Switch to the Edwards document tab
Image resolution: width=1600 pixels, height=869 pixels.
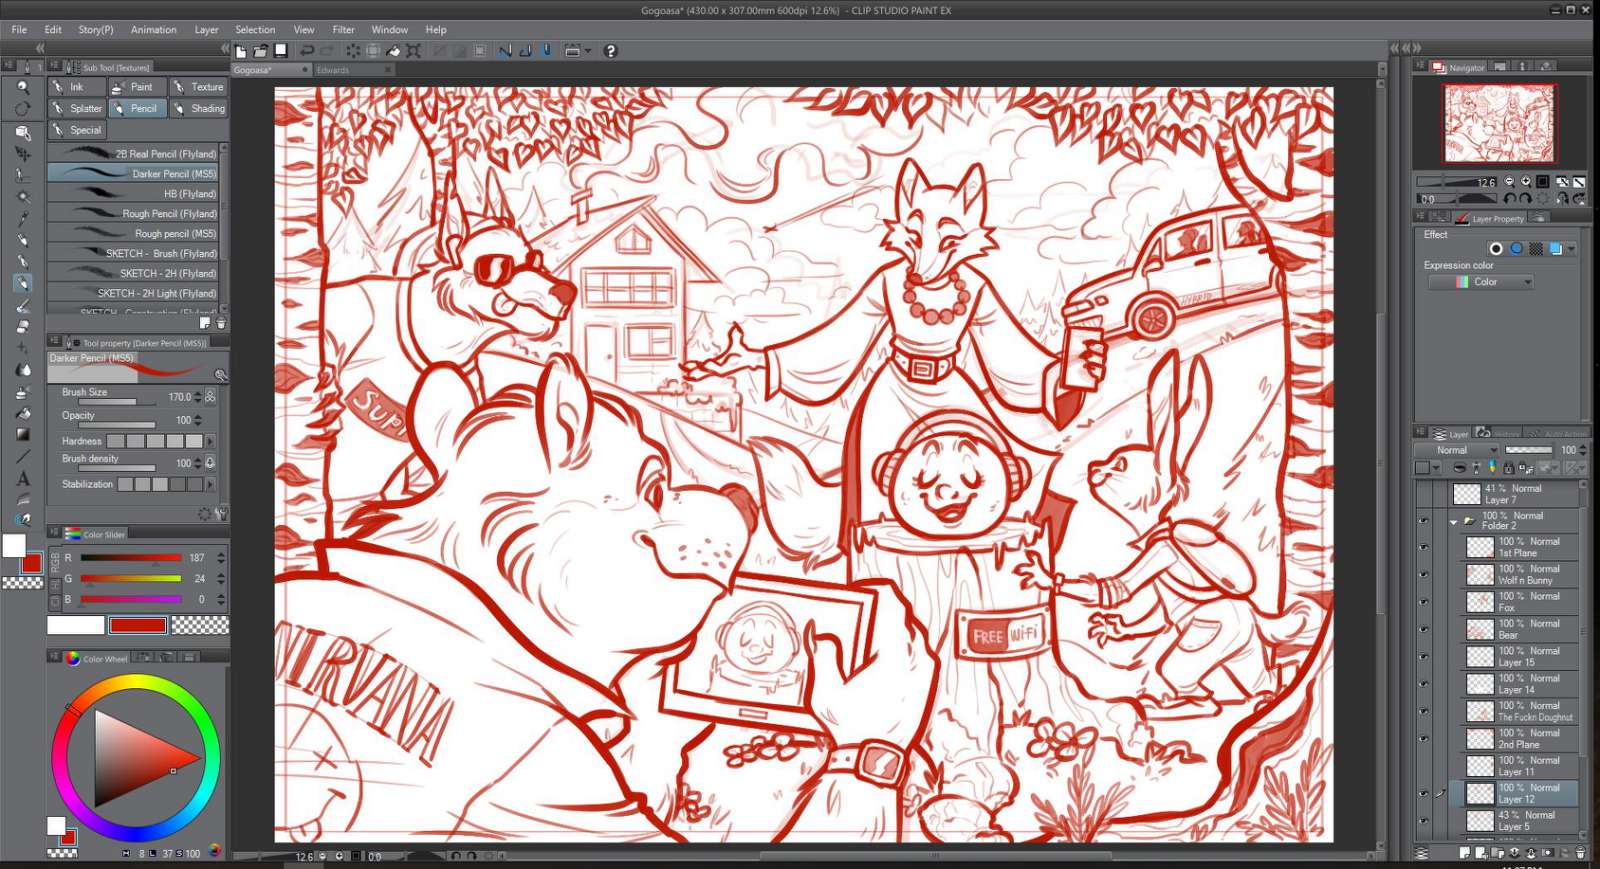click(x=353, y=70)
